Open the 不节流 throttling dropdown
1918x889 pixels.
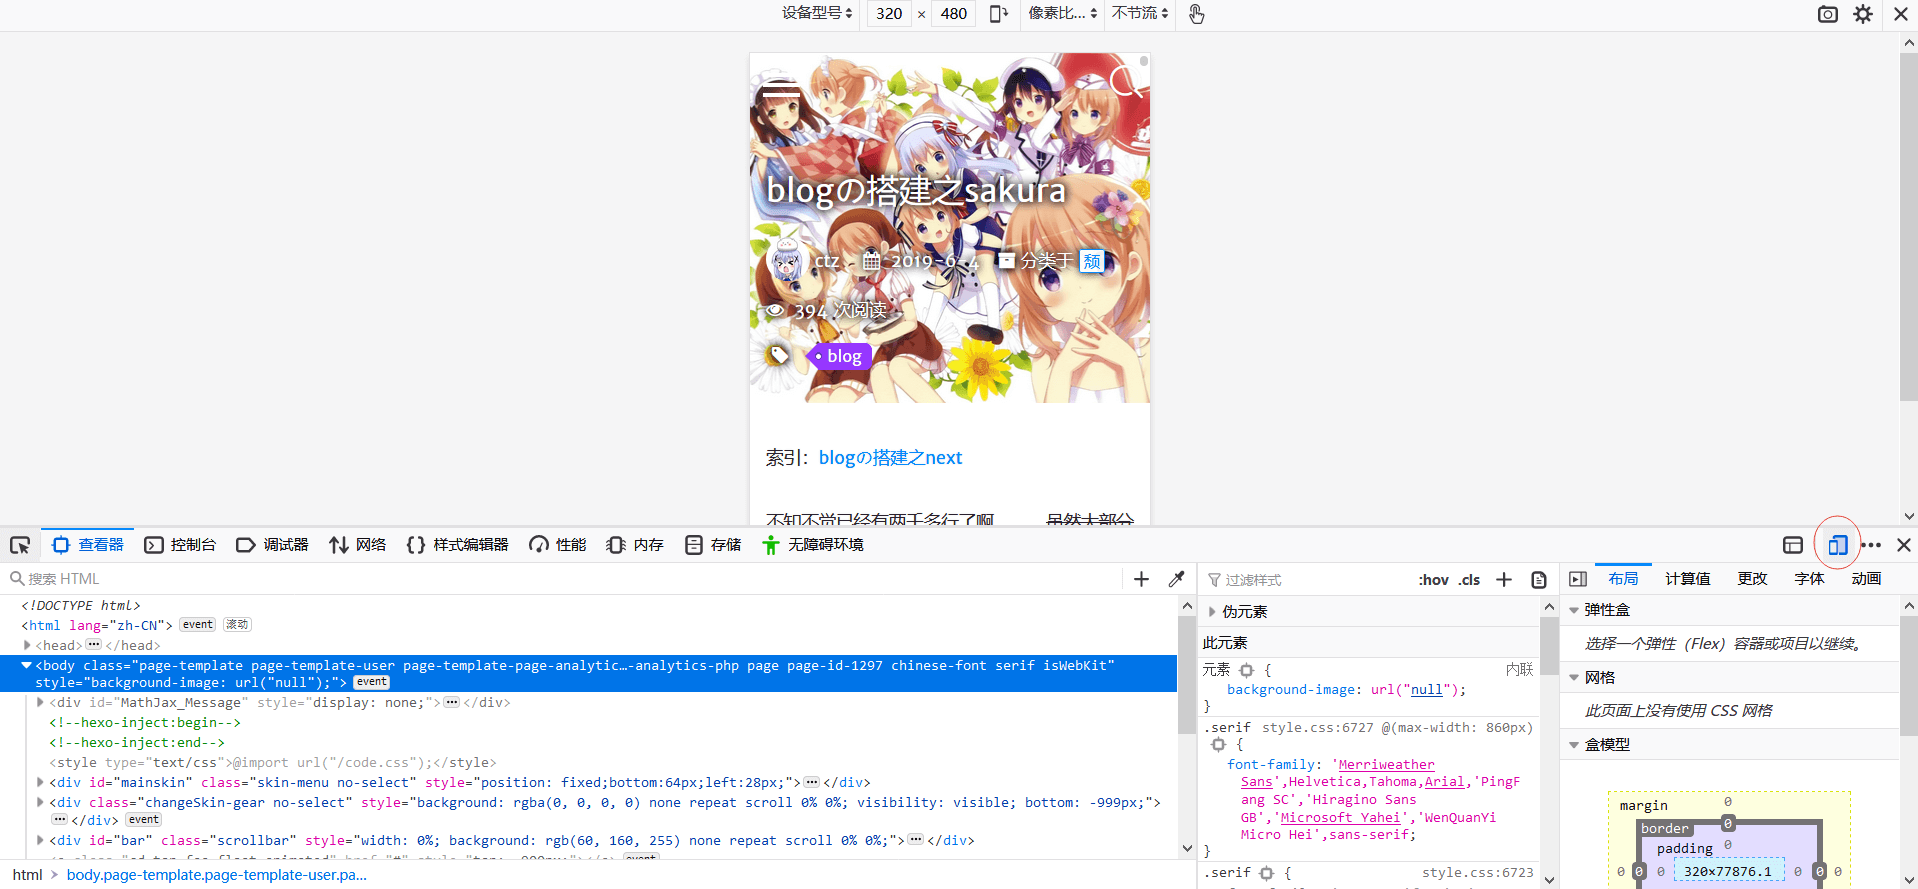[x=1140, y=13]
